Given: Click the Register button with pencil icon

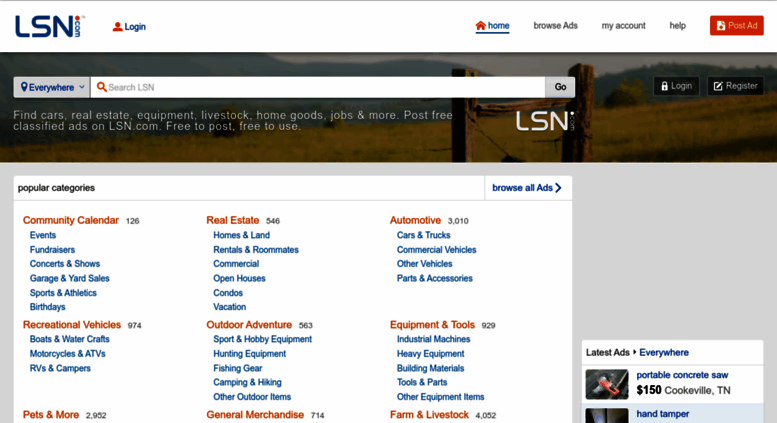Looking at the screenshot, I should pyautogui.click(x=735, y=86).
